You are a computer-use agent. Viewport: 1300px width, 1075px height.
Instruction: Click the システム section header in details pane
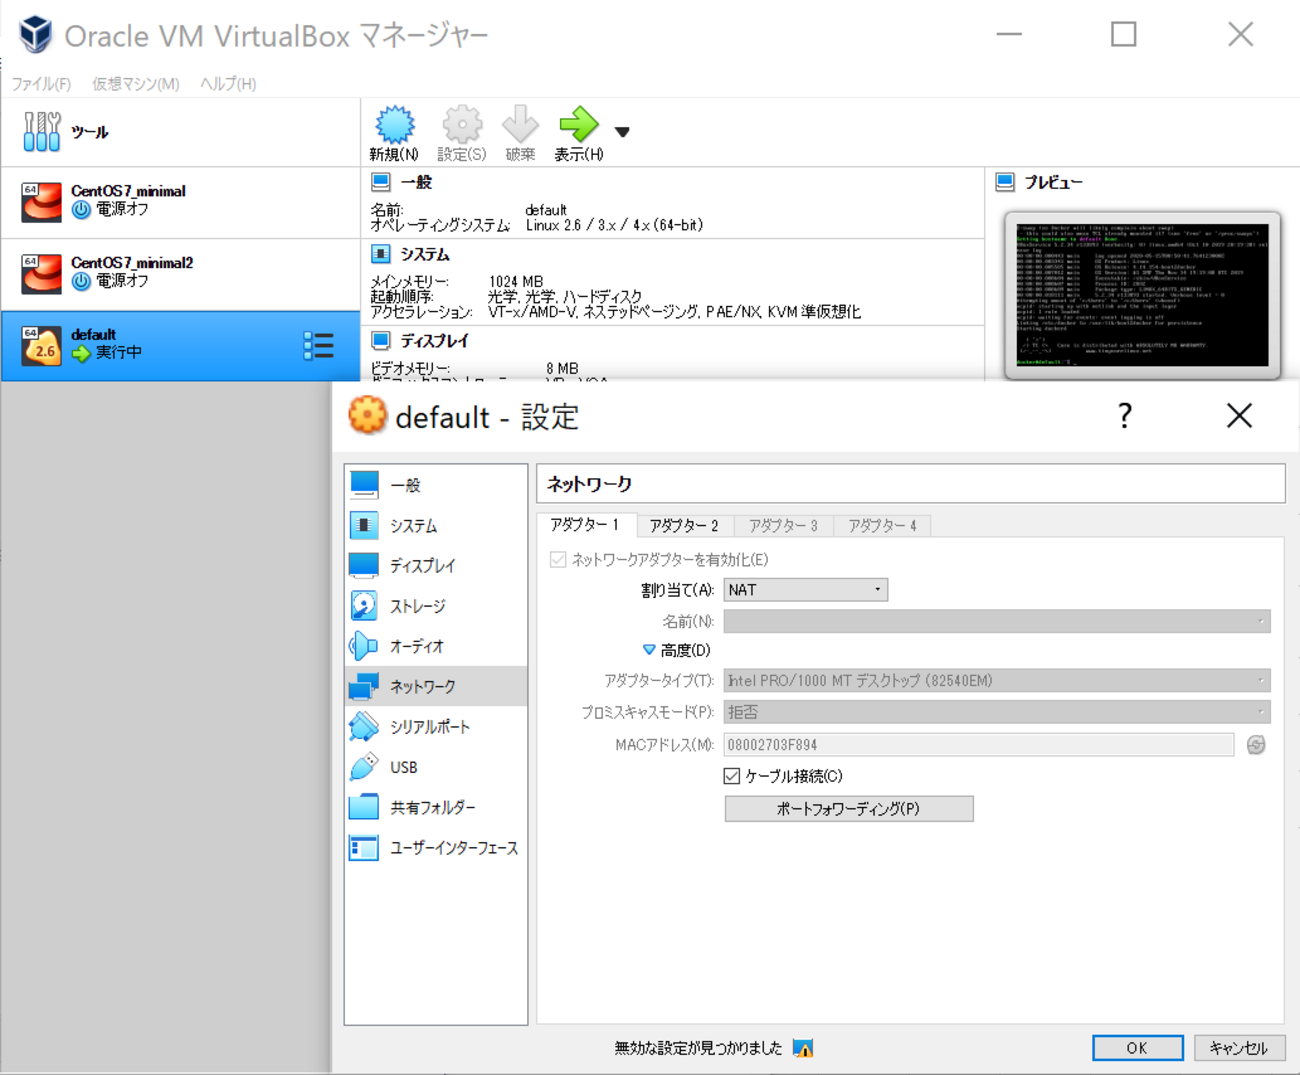(425, 254)
